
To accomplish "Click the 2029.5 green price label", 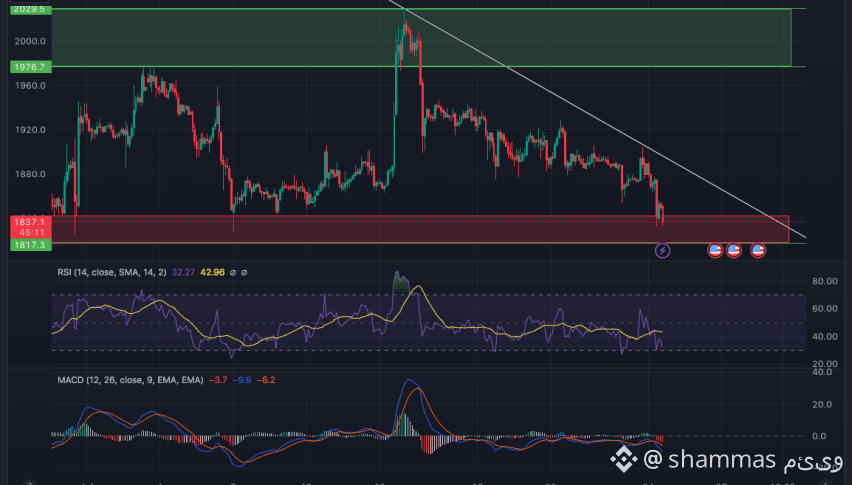I will pos(30,9).
